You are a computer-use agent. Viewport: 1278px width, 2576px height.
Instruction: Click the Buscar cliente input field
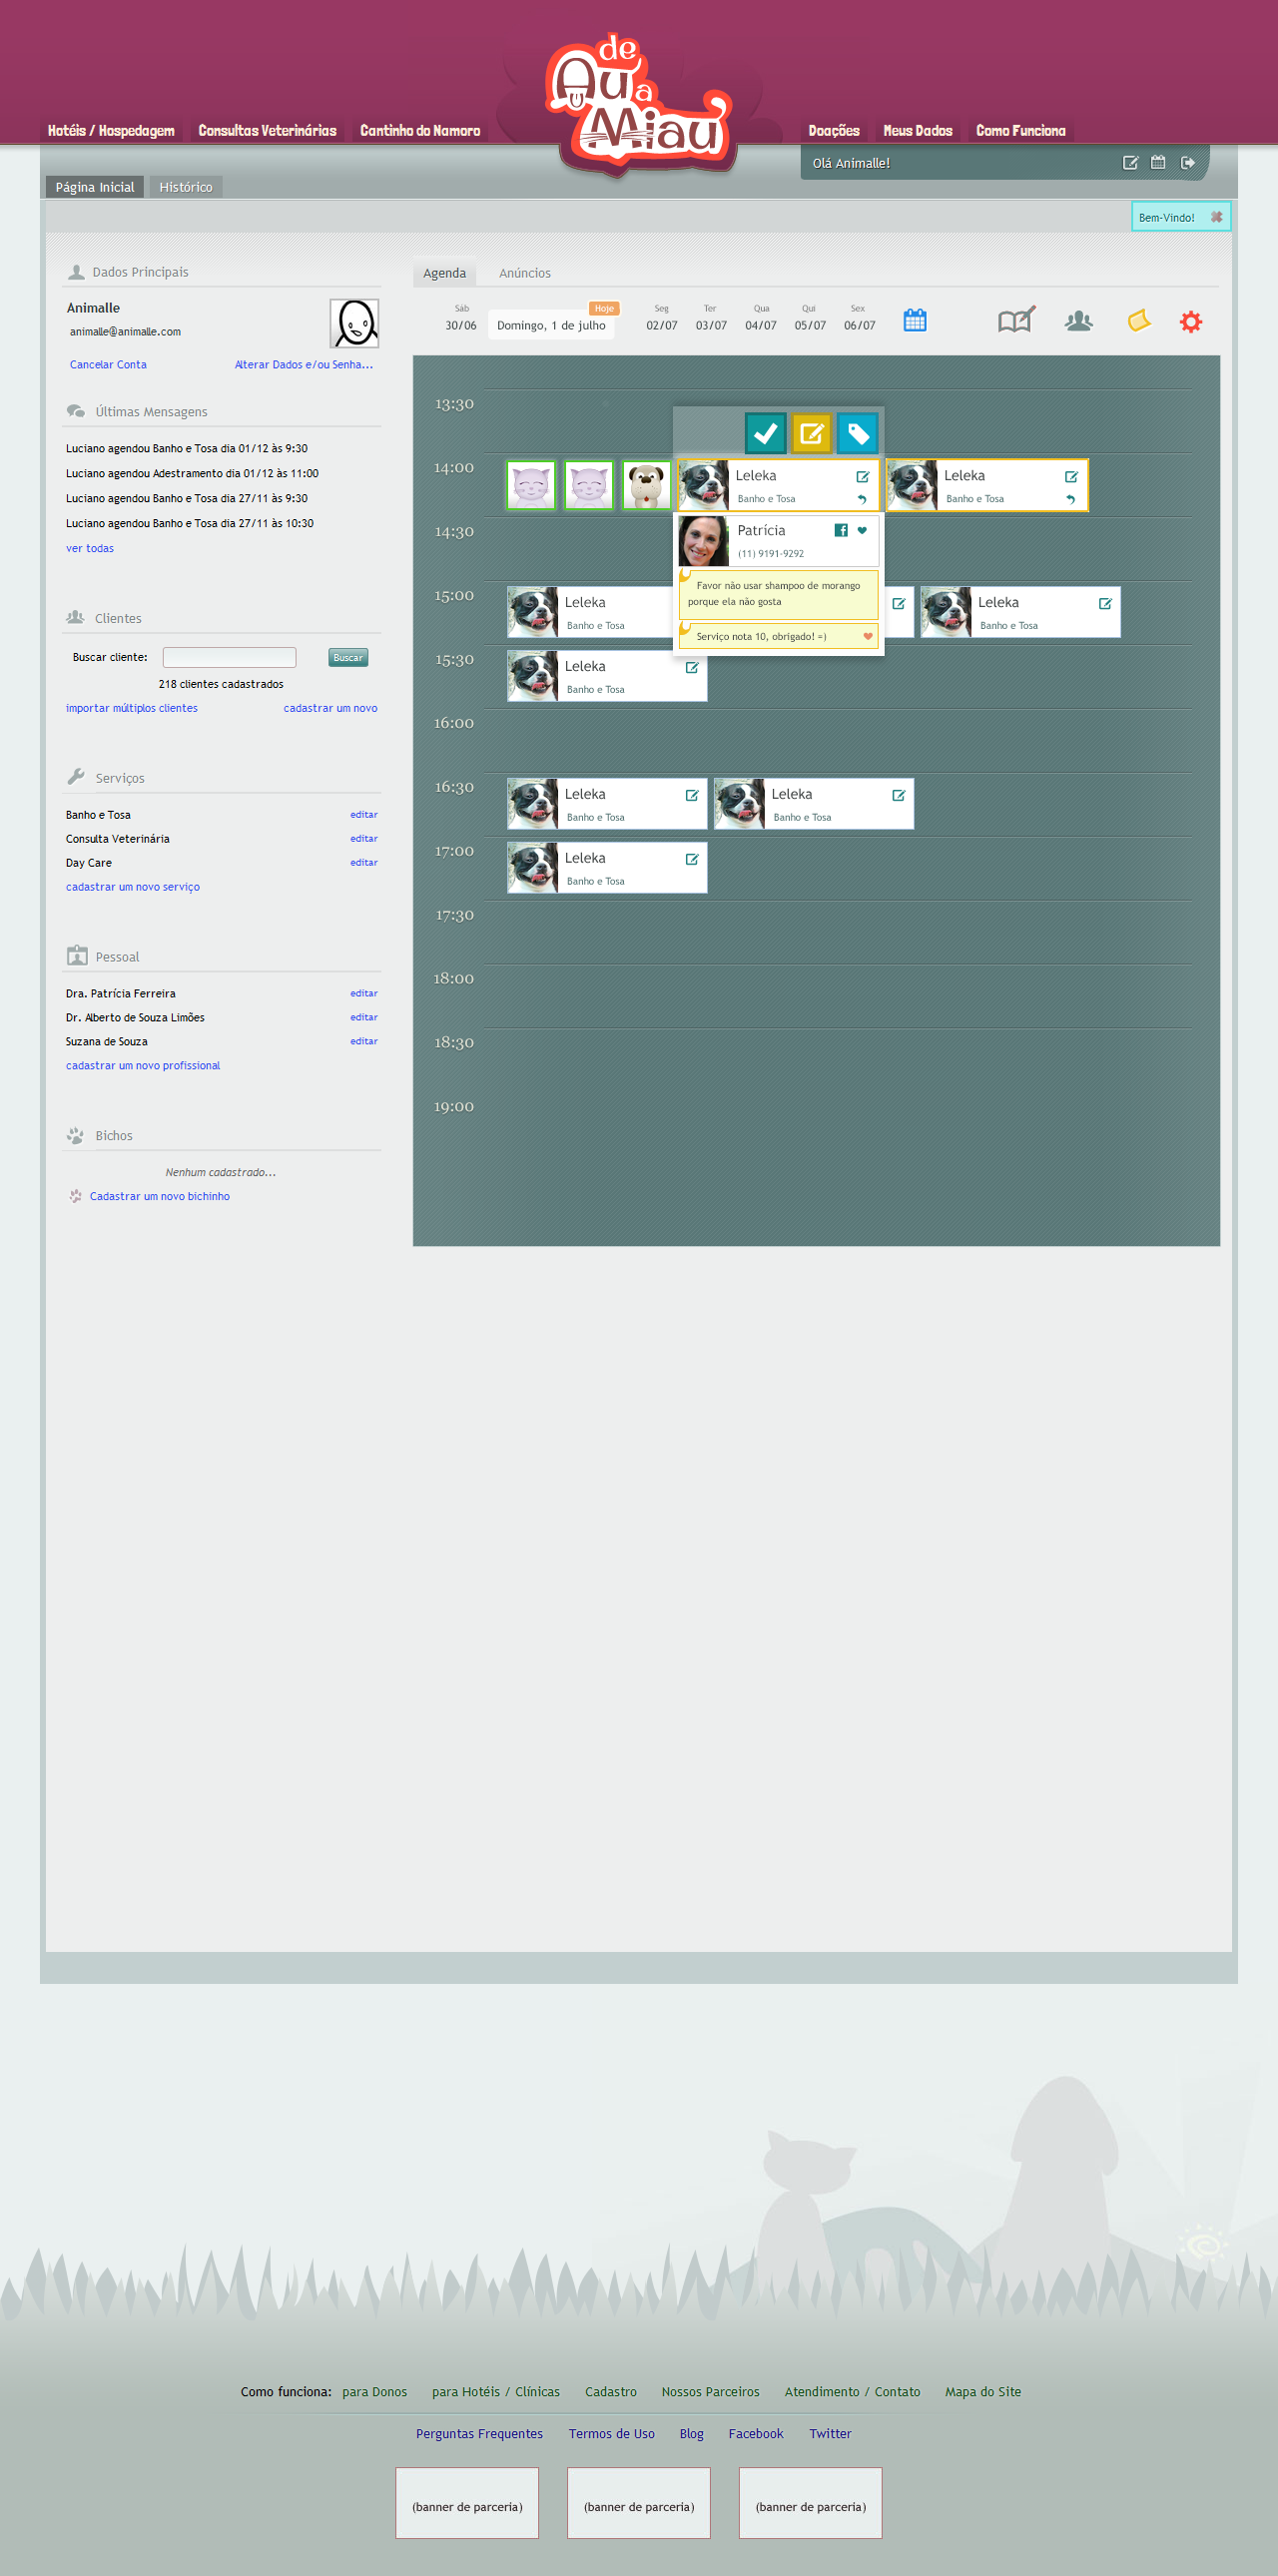pyautogui.click(x=229, y=657)
